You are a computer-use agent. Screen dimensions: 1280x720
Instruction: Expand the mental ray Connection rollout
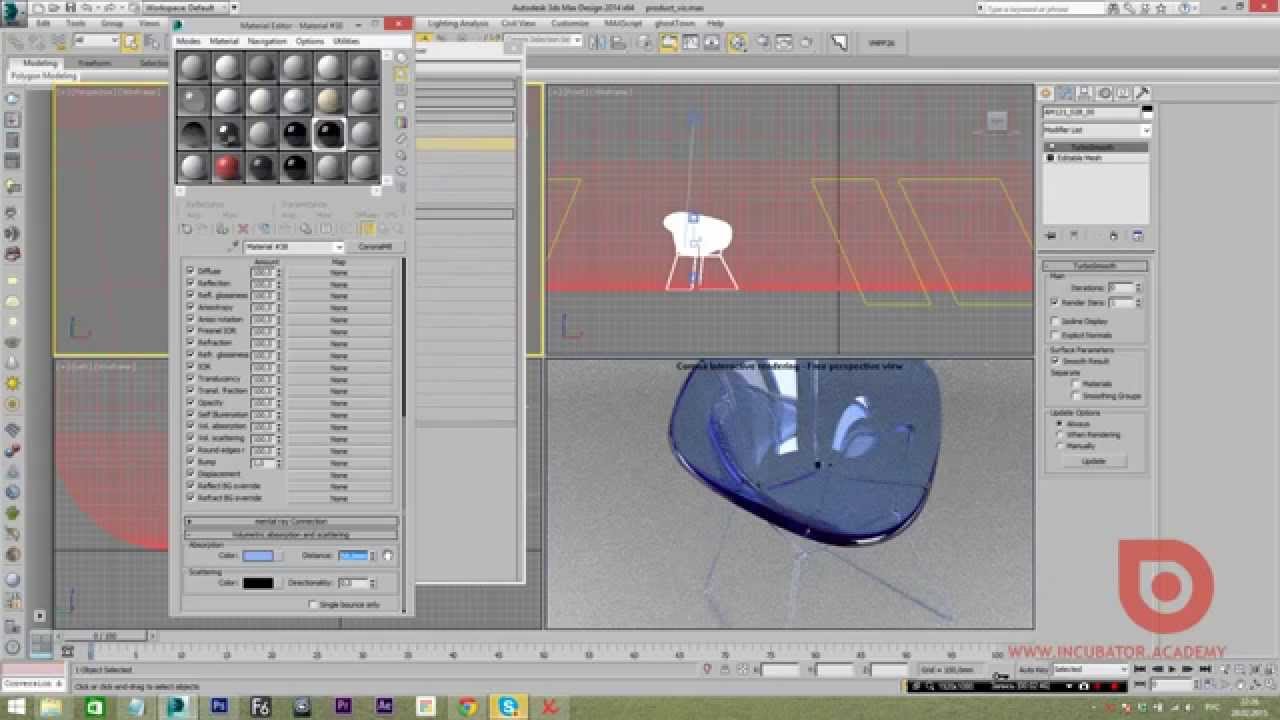[291, 522]
